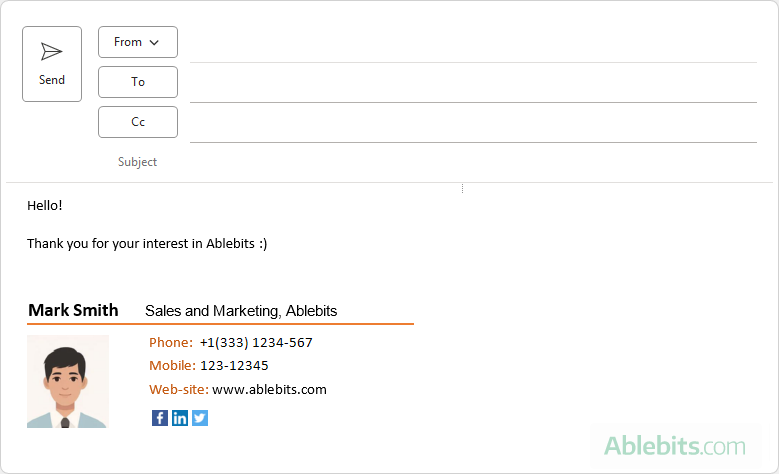Click the 'Hello!' line in message body
Viewport: 779px width, 474px height.
[x=45, y=205]
